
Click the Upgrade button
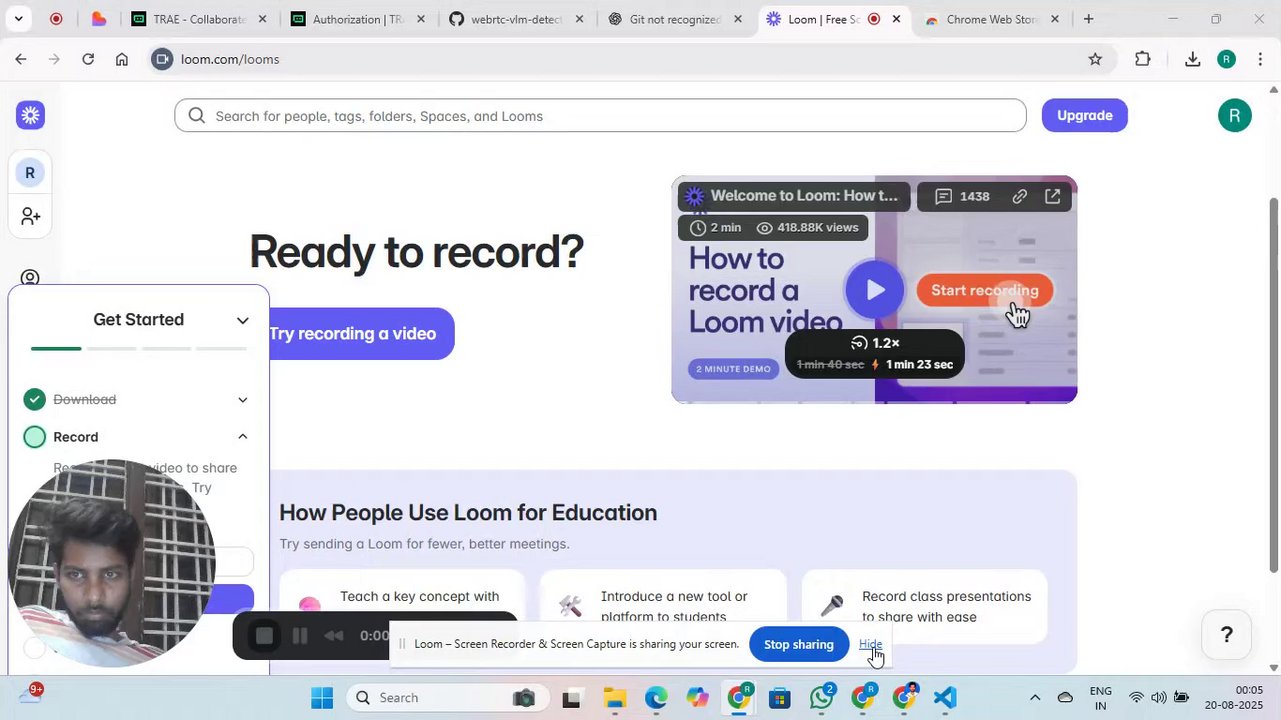coord(1085,115)
